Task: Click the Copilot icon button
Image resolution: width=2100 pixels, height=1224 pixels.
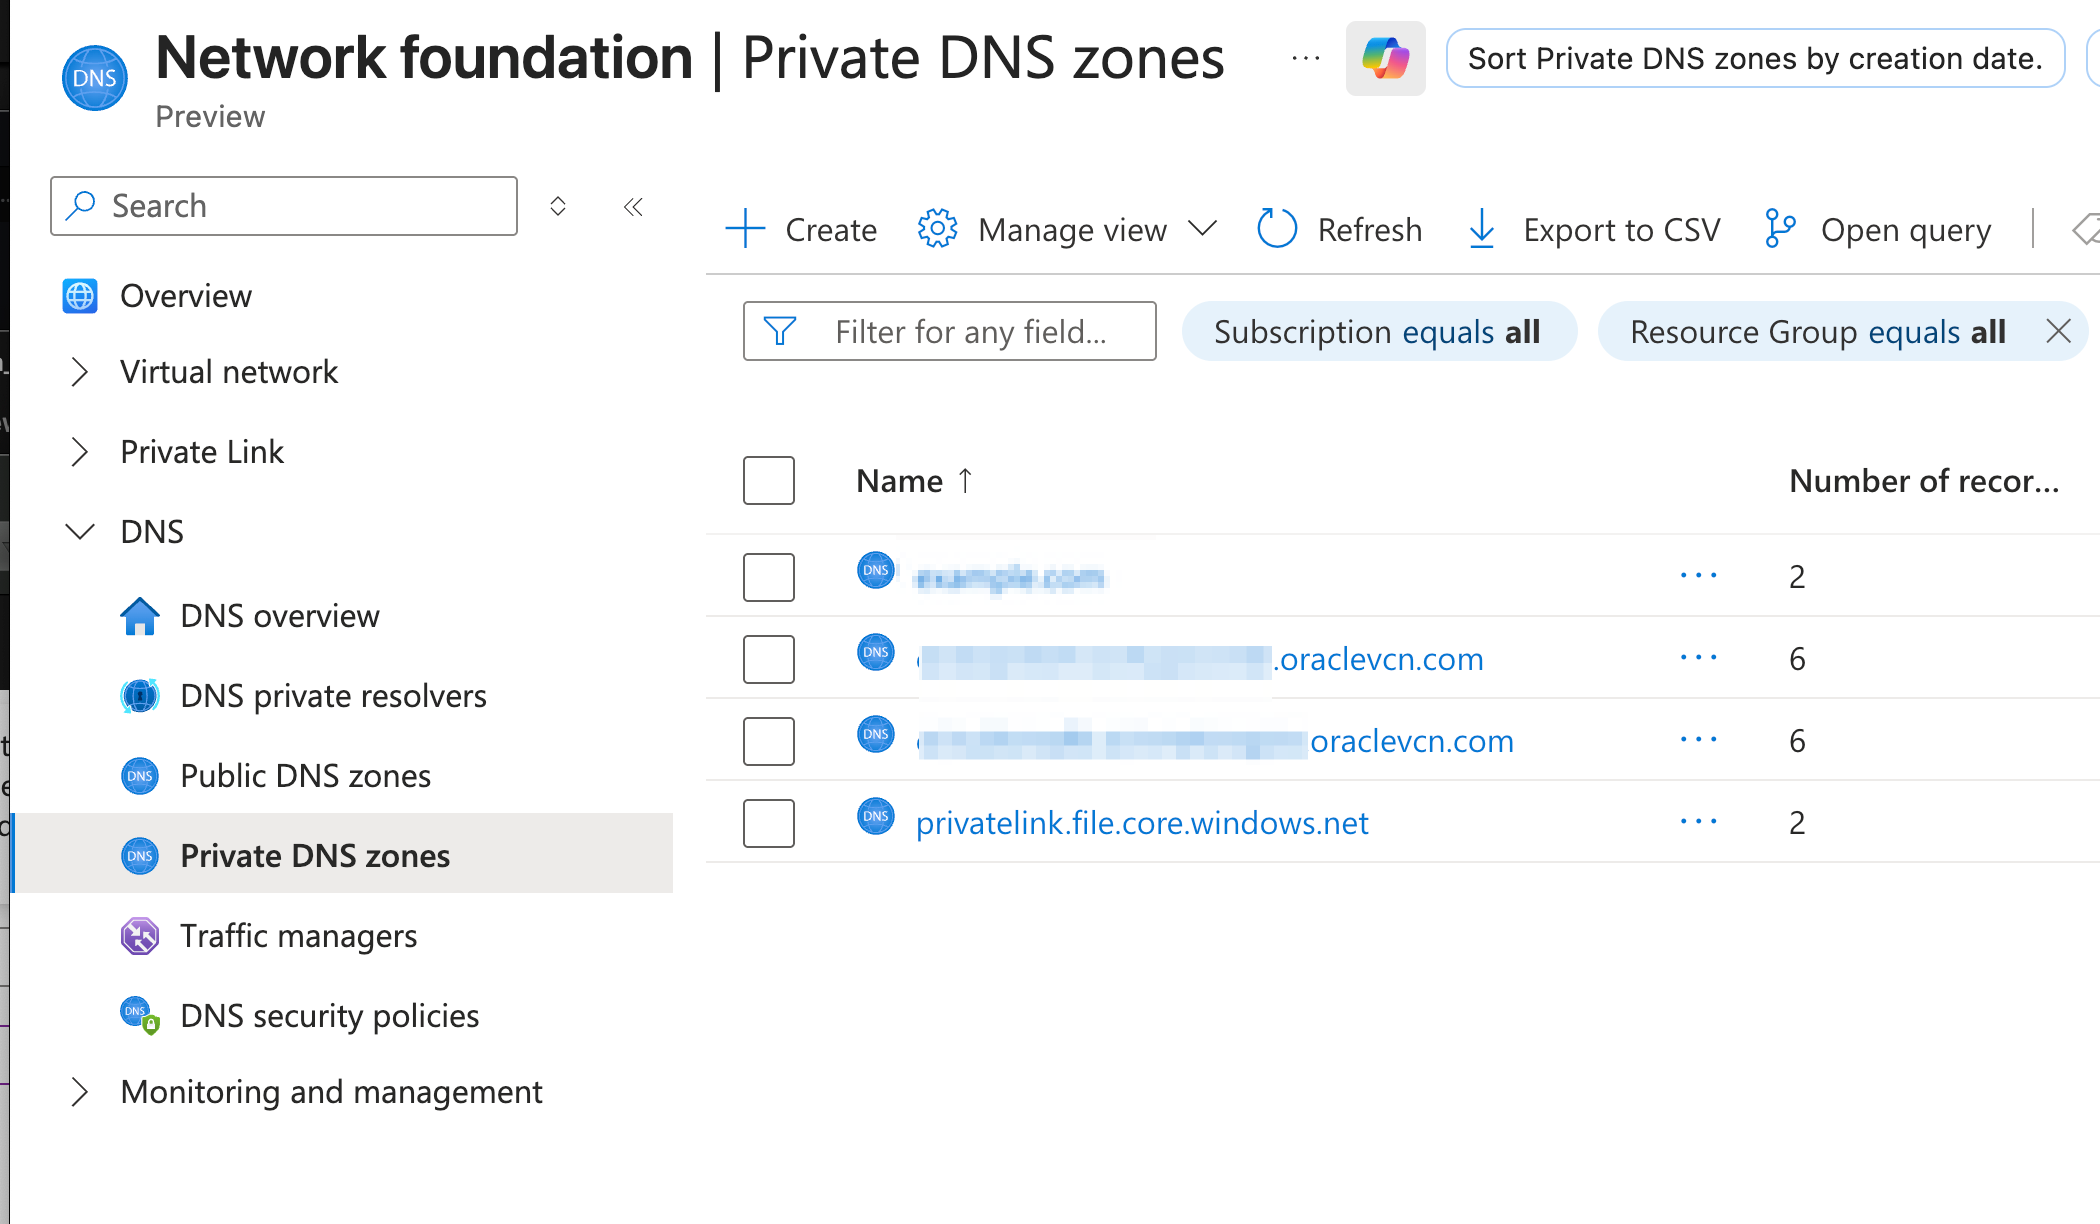Action: click(x=1385, y=59)
